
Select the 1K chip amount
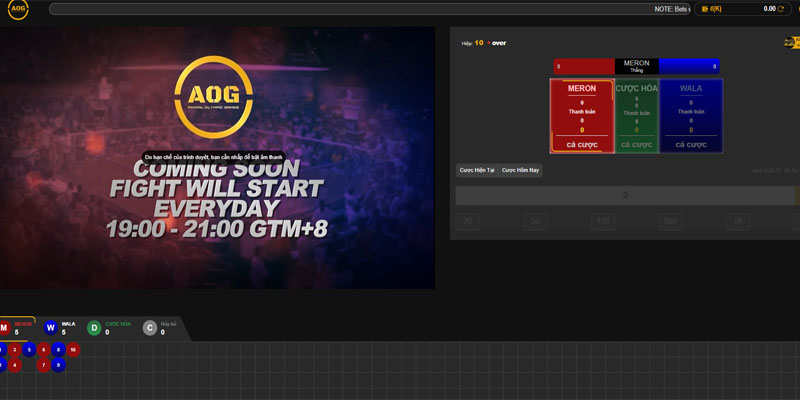click(738, 221)
